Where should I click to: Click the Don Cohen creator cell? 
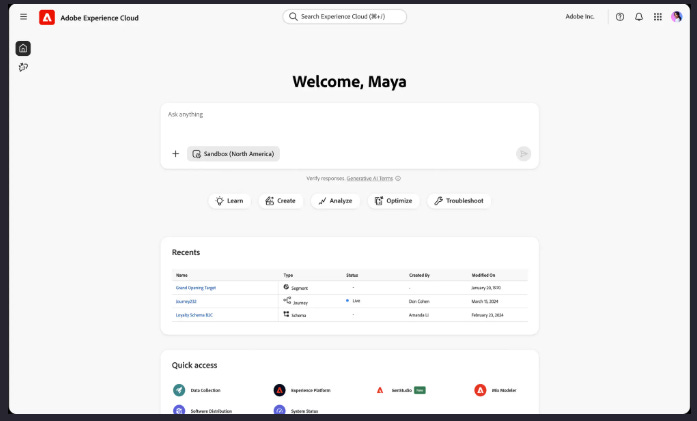coord(419,301)
